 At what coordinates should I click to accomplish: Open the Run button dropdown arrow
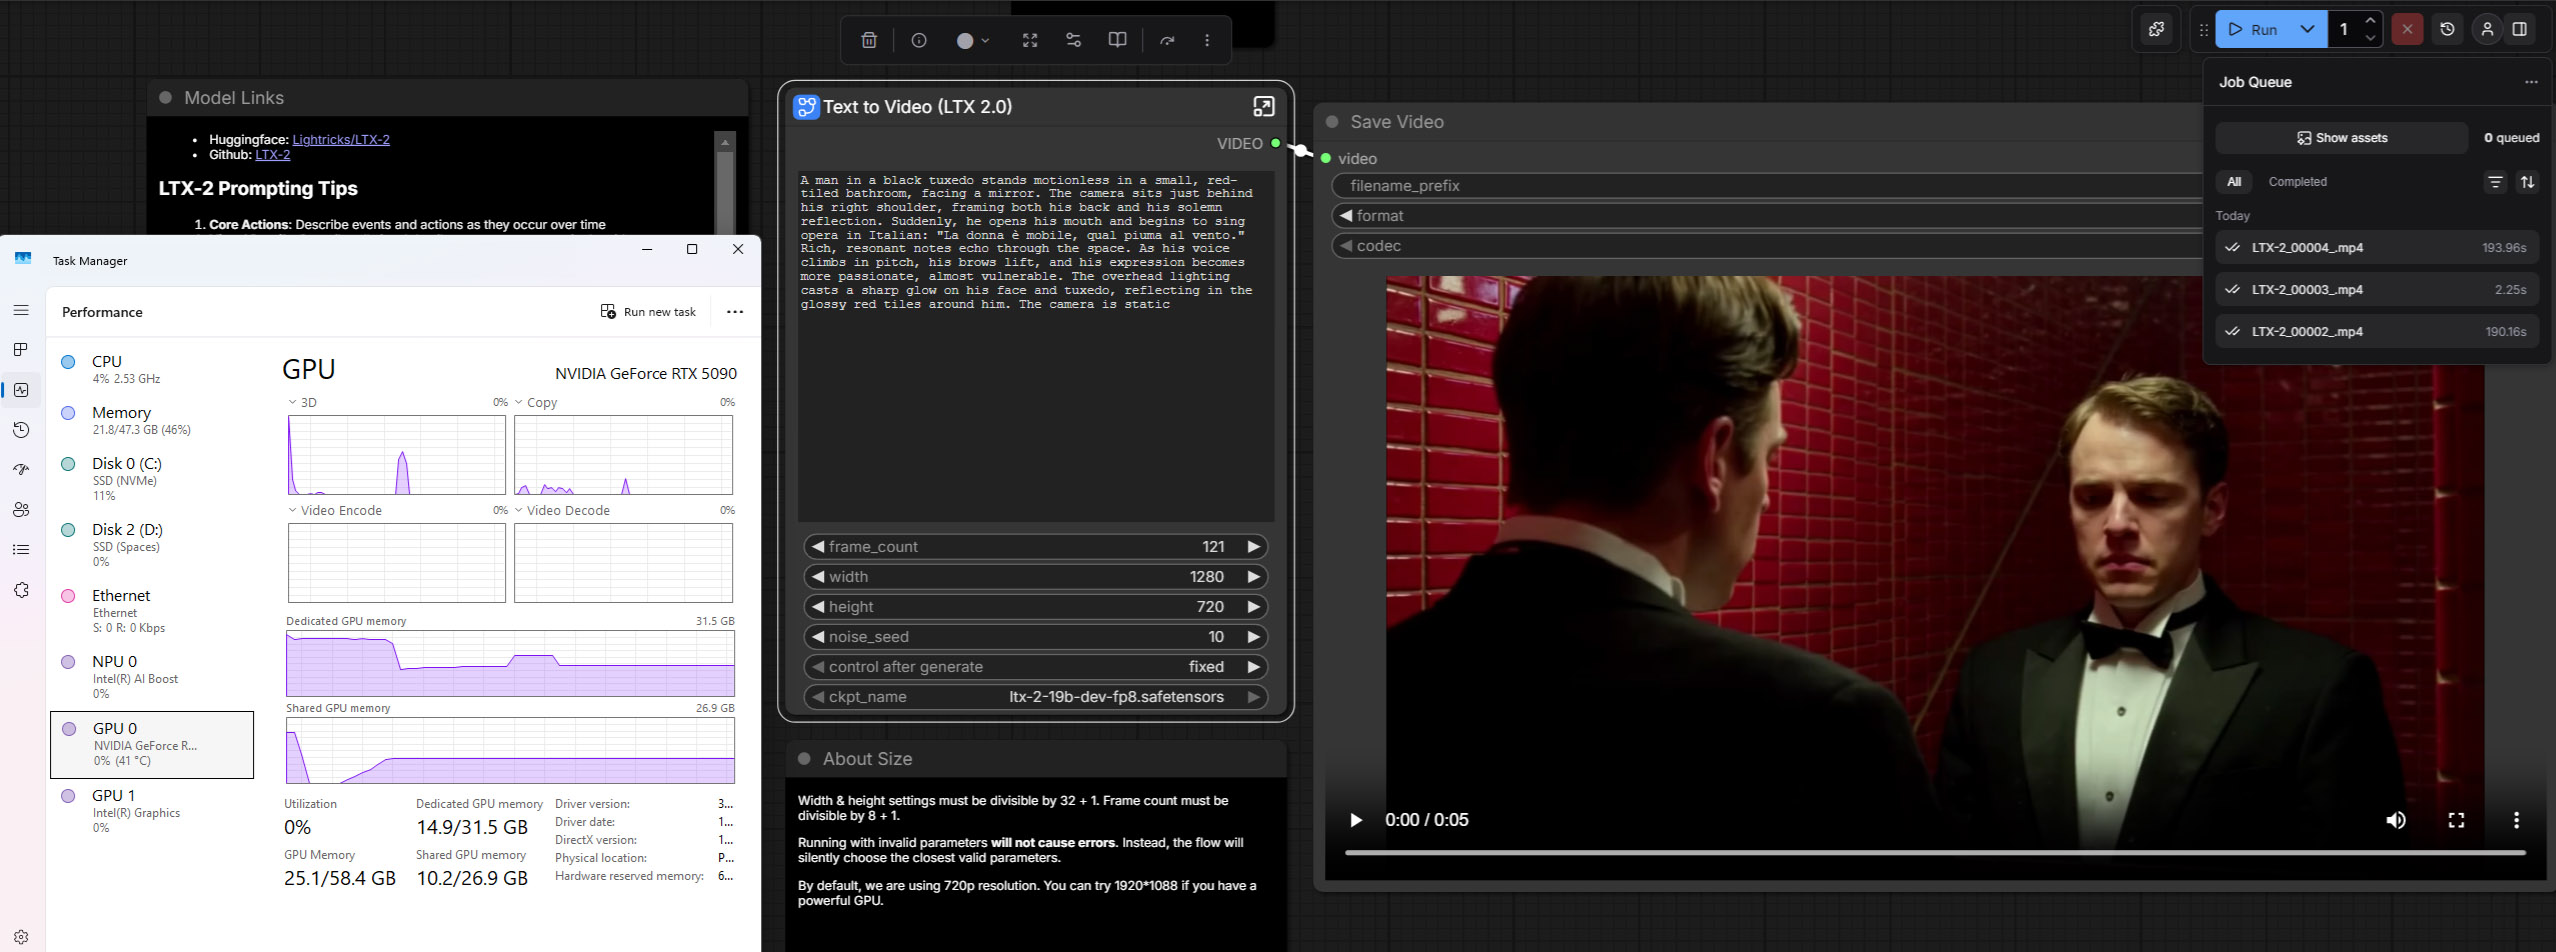(x=2307, y=30)
